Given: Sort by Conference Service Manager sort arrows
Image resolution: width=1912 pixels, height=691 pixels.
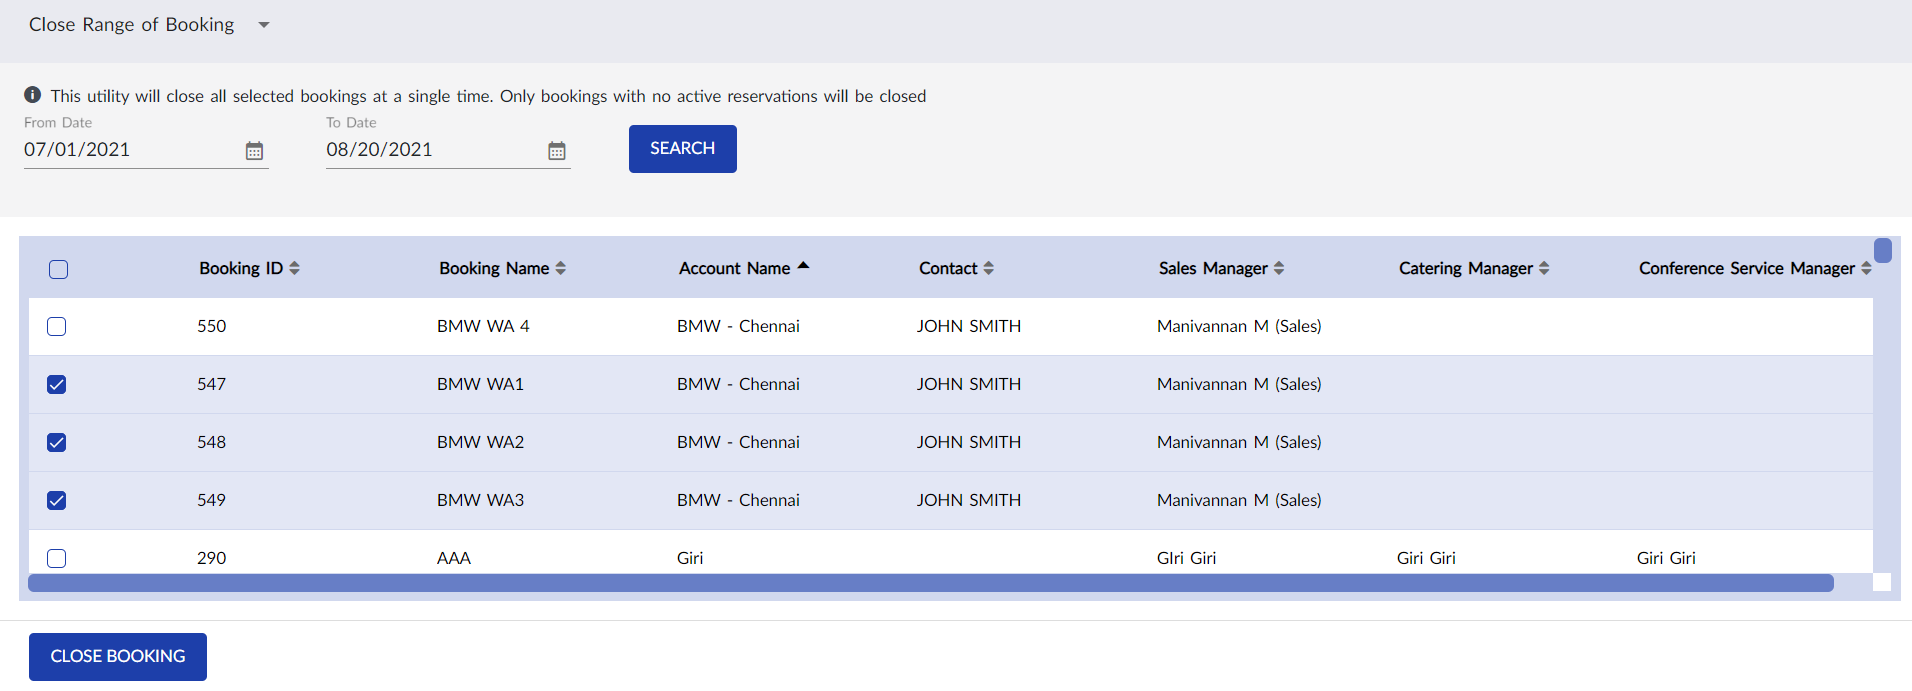Looking at the screenshot, I should click(x=1866, y=268).
